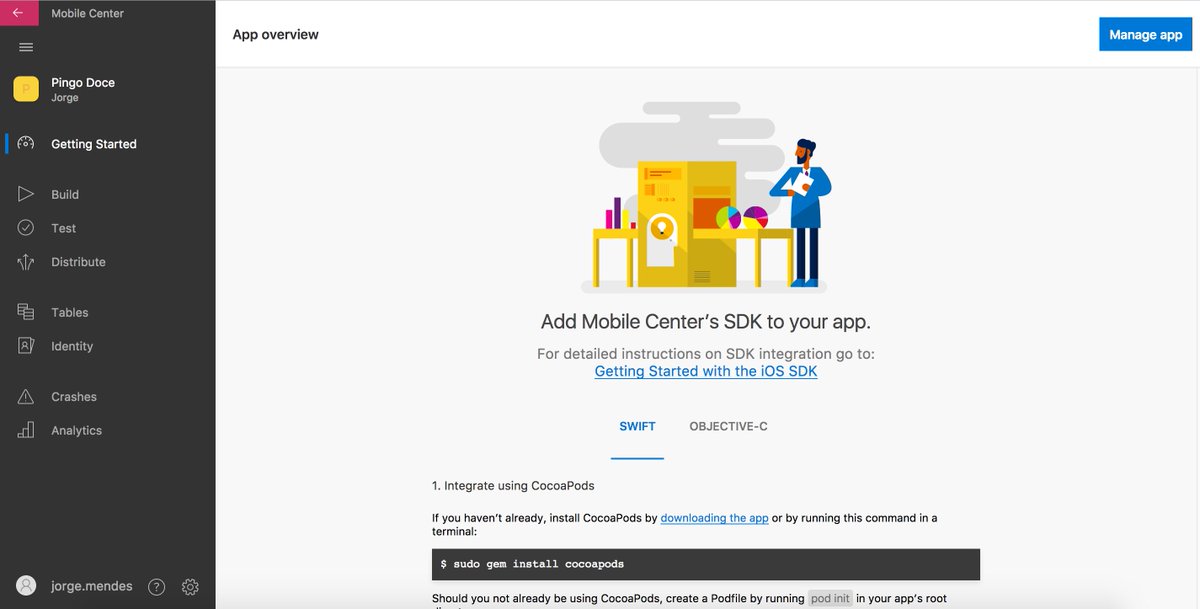The image size is (1200, 609).
Task: Click the Mobile Center title
Action: [x=88, y=14]
